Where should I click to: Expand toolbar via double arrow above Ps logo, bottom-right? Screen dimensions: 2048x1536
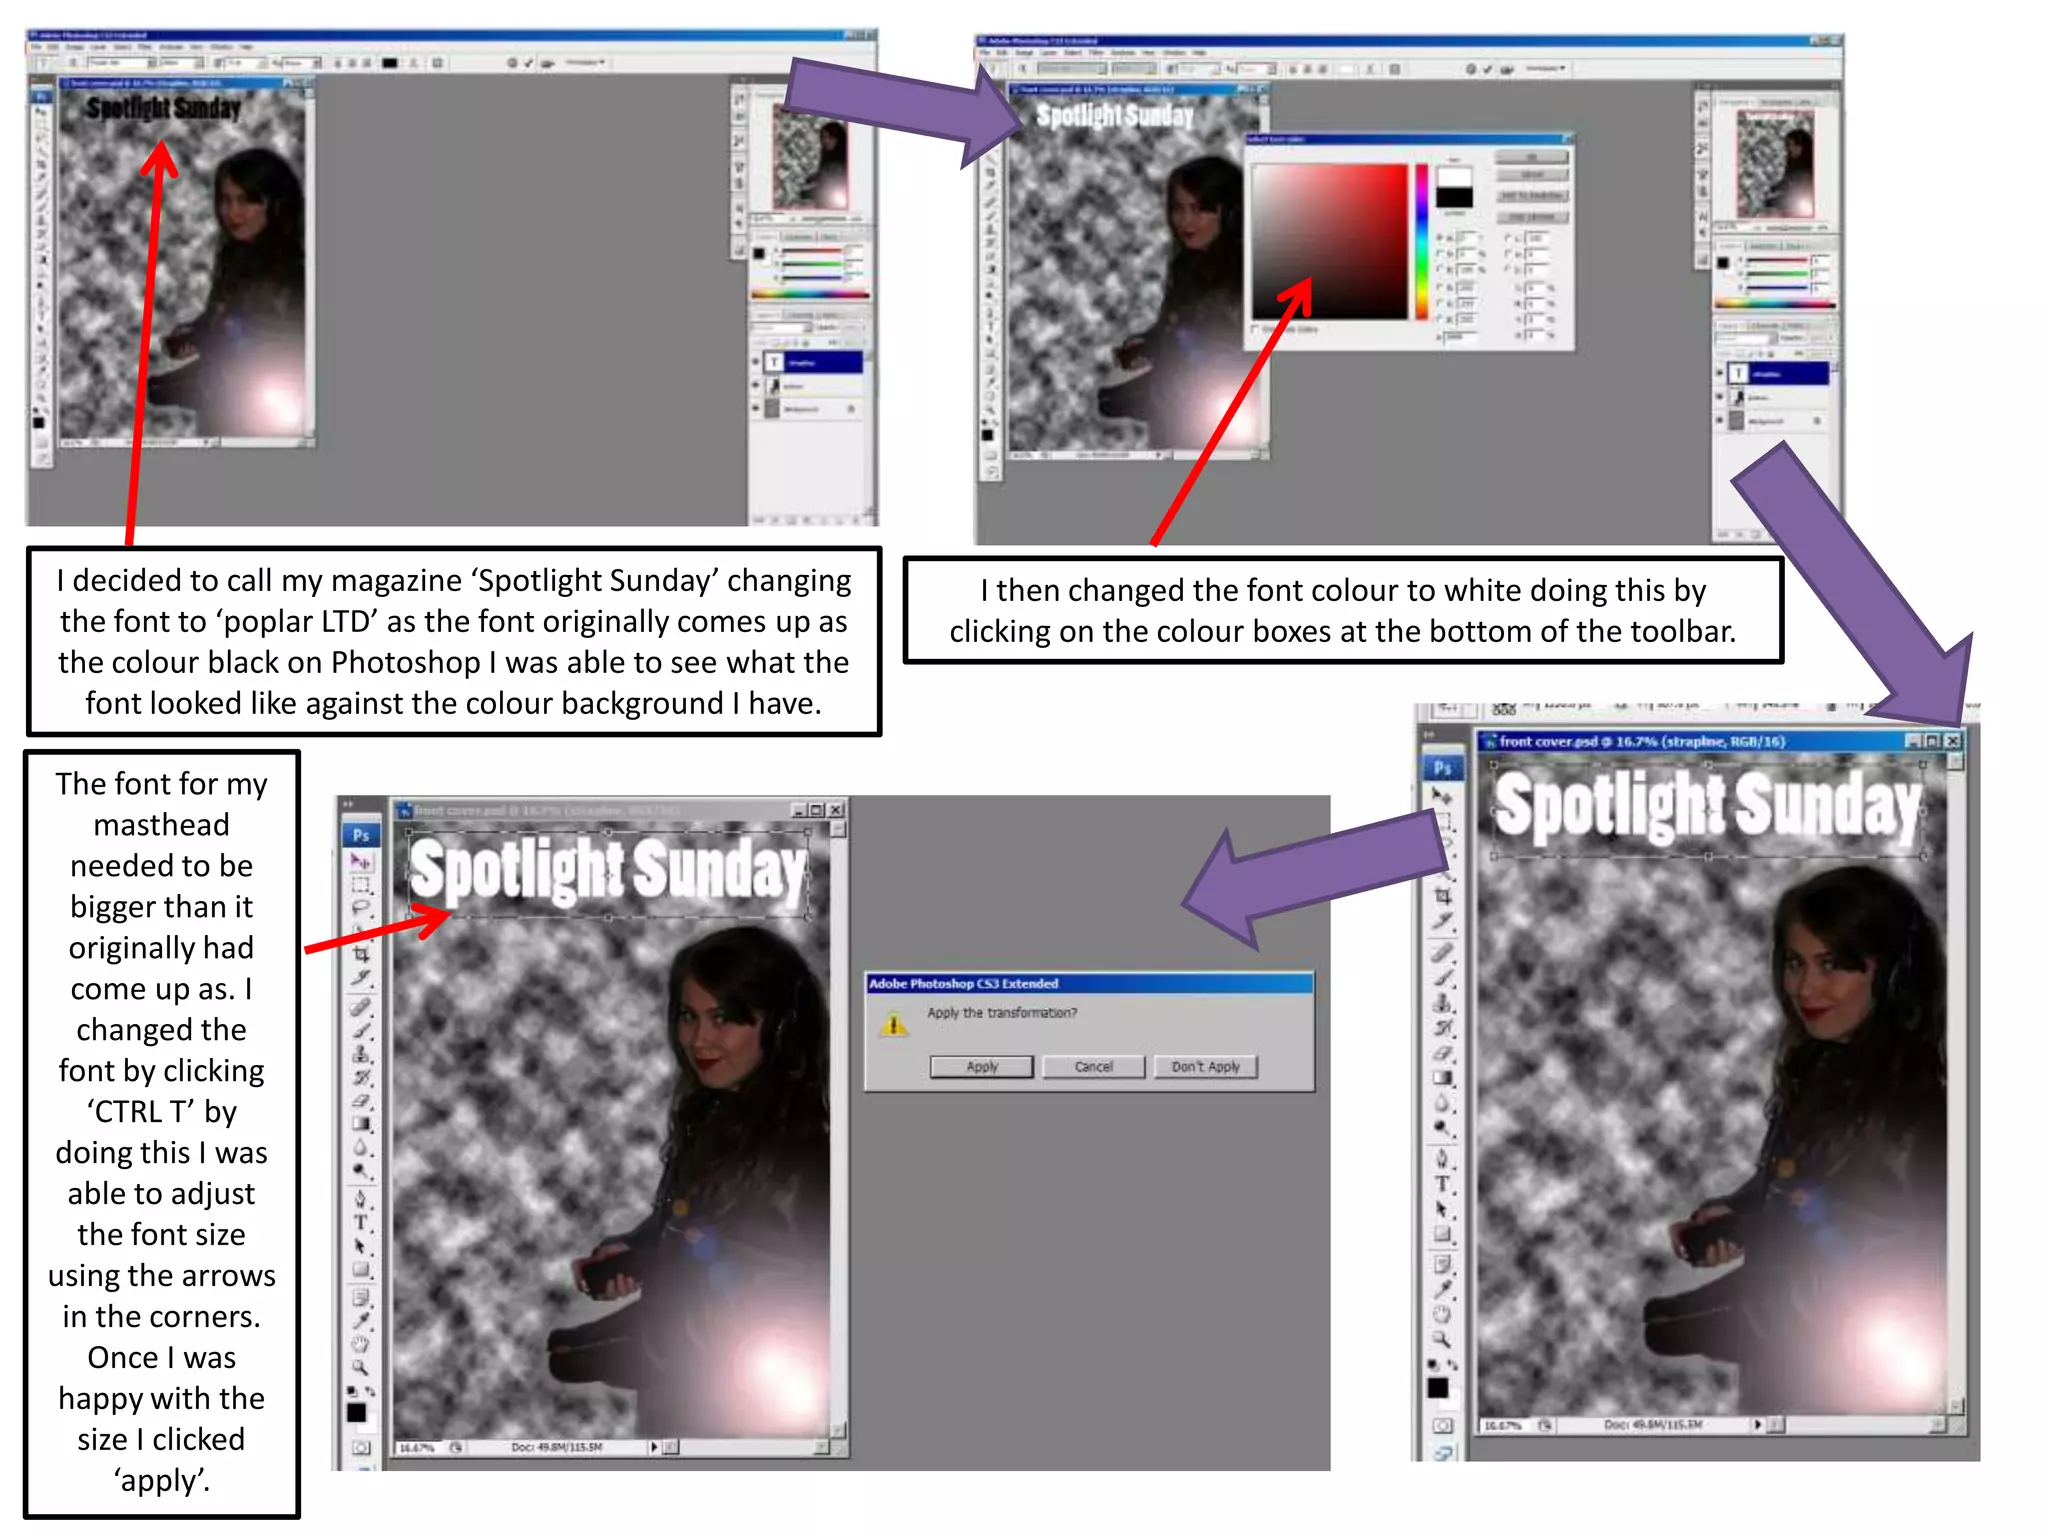[x=1429, y=735]
